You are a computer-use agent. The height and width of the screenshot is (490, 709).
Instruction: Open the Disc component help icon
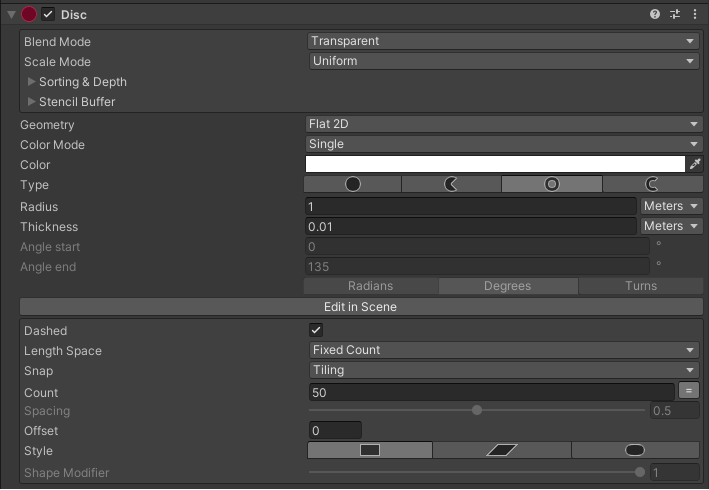click(654, 14)
